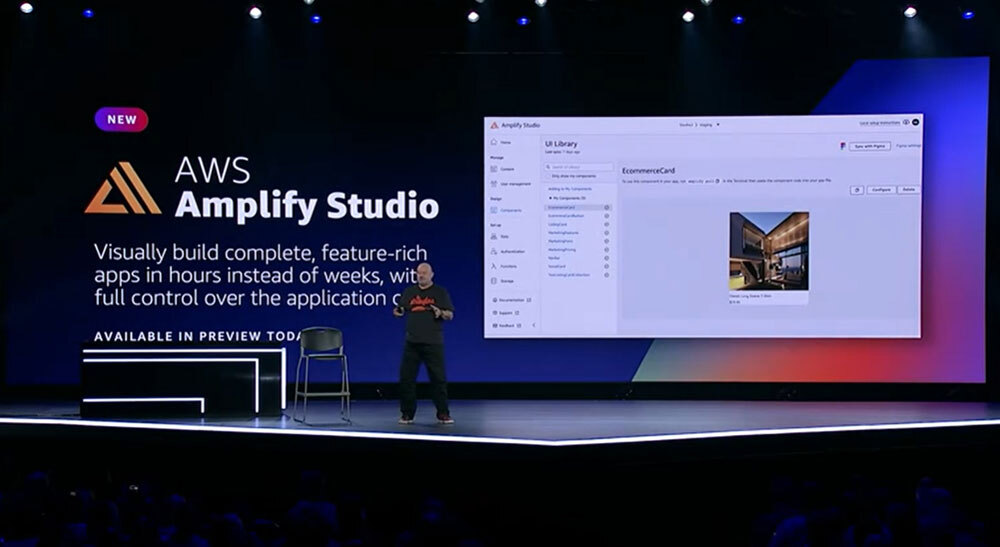Click the Configure button
The width and height of the screenshot is (1000, 547).
(x=881, y=189)
